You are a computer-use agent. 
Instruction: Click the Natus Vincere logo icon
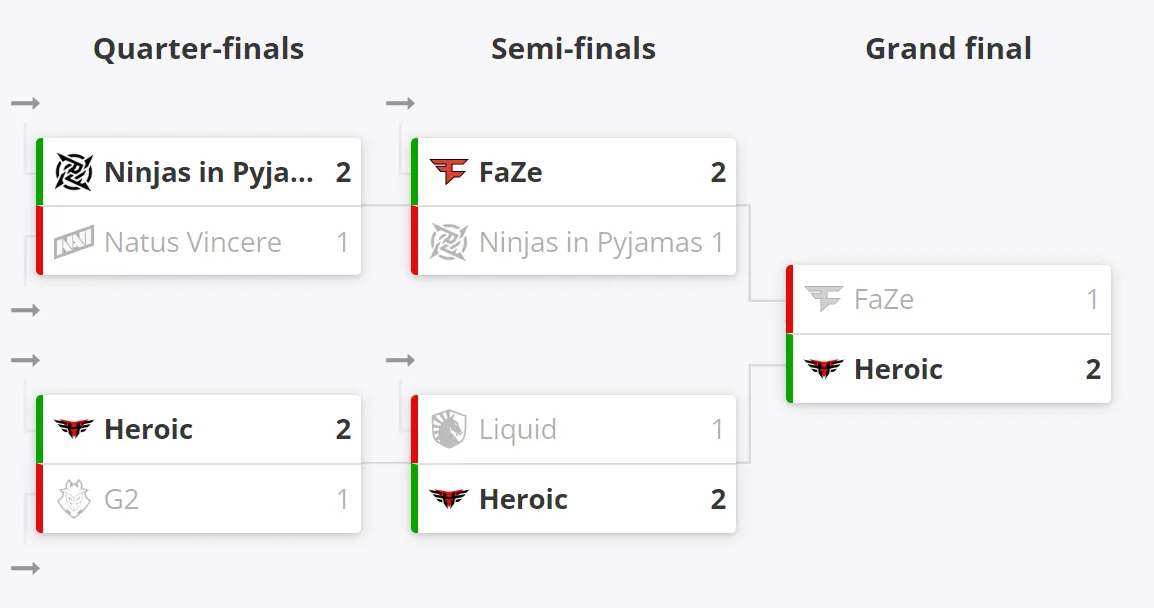pyautogui.click(x=74, y=242)
